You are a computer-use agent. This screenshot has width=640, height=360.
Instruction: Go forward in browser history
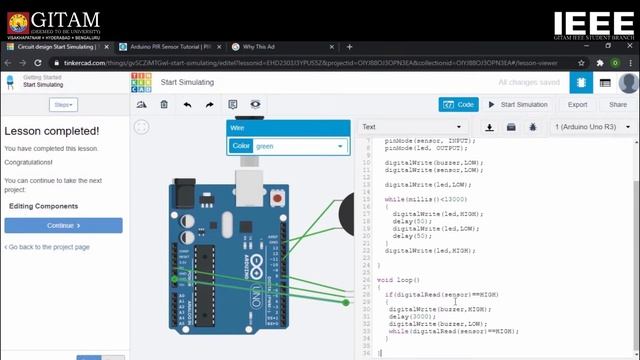22,63
